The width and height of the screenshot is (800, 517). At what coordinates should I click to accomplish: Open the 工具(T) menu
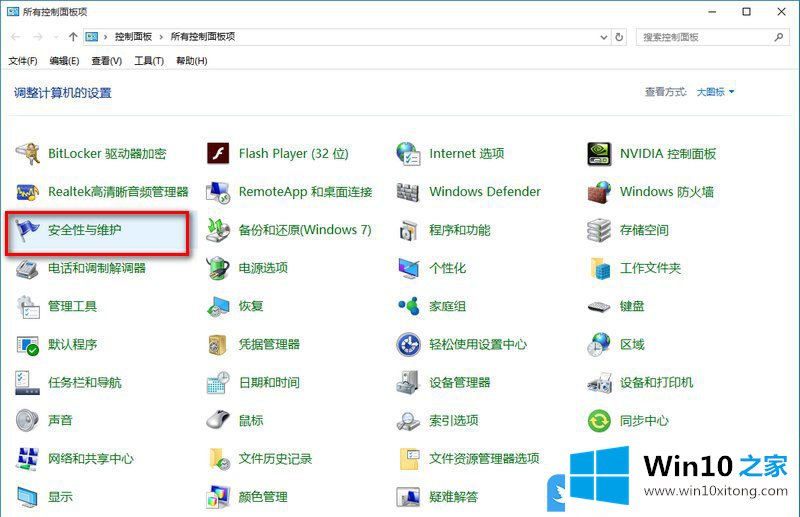pyautogui.click(x=149, y=61)
